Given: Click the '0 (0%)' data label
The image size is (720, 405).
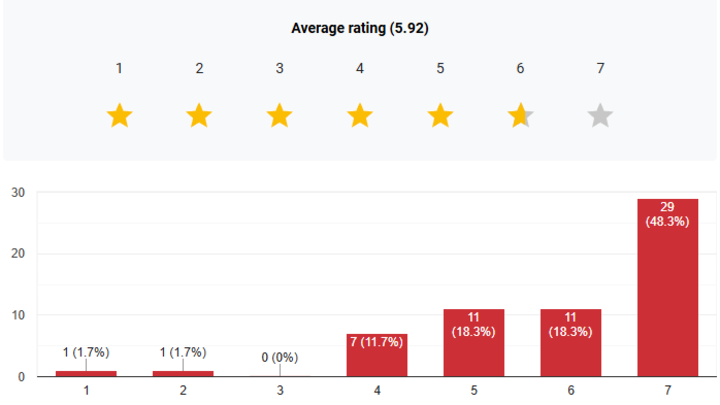Looking at the screenshot, I should [x=279, y=357].
